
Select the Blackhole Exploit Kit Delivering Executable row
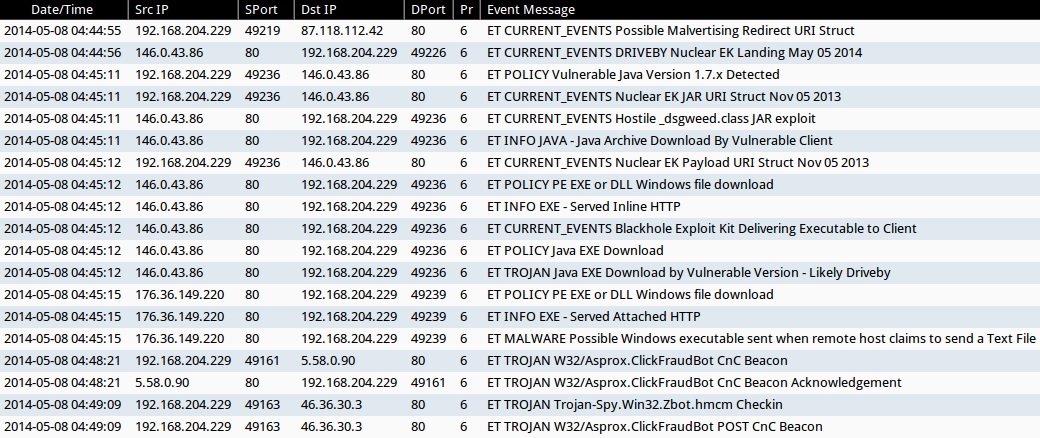701,229
